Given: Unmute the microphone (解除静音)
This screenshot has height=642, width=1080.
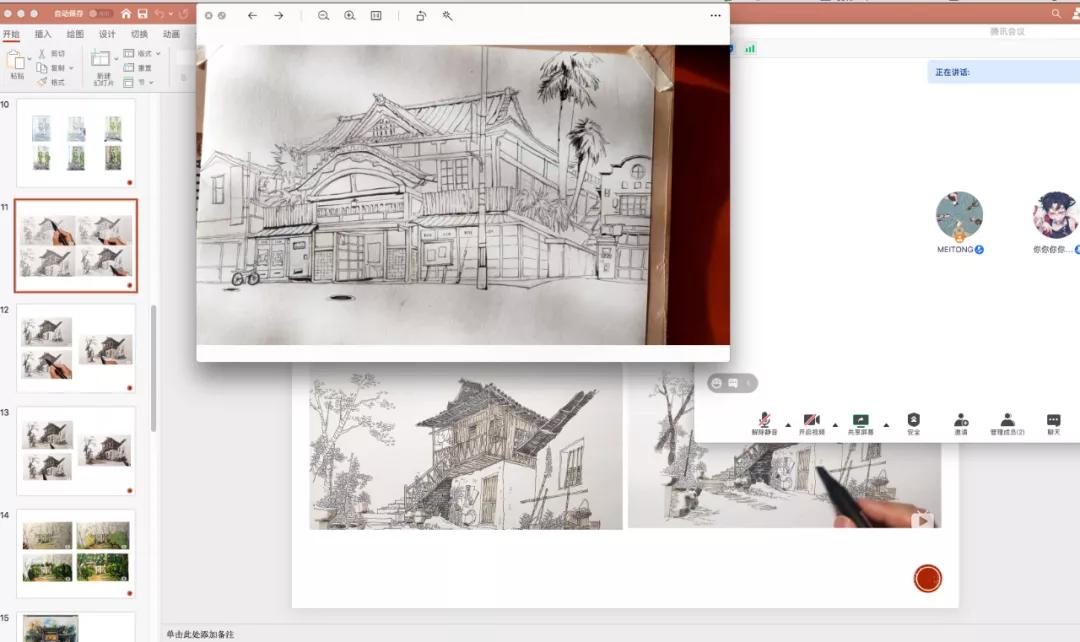Looking at the screenshot, I should [763, 421].
